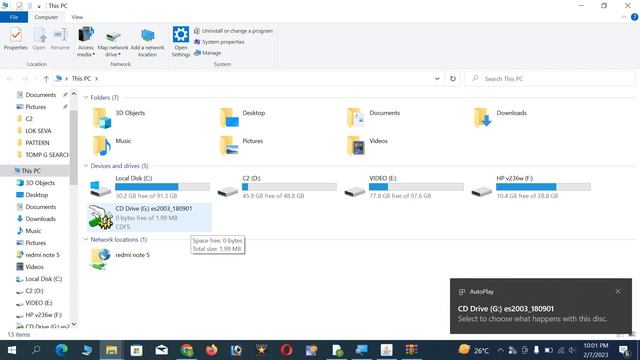Launch Microsoft Edge from taskbar
640x360 pixels.
62,350
